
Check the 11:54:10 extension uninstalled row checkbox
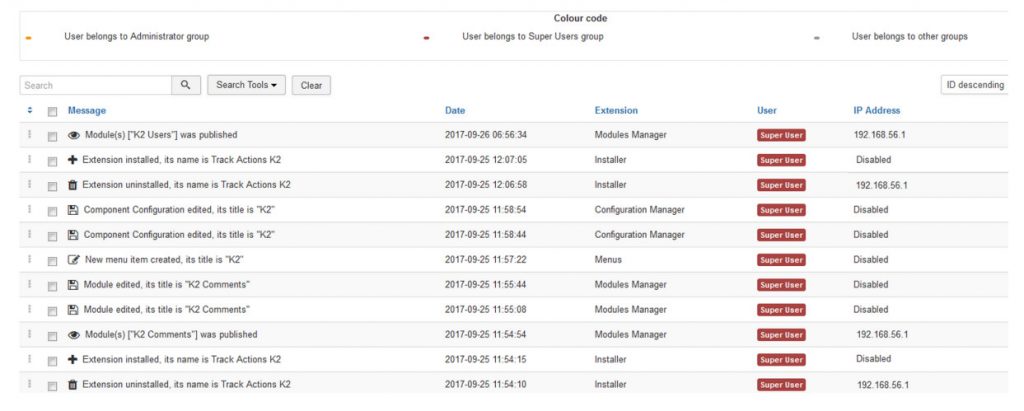point(52,386)
